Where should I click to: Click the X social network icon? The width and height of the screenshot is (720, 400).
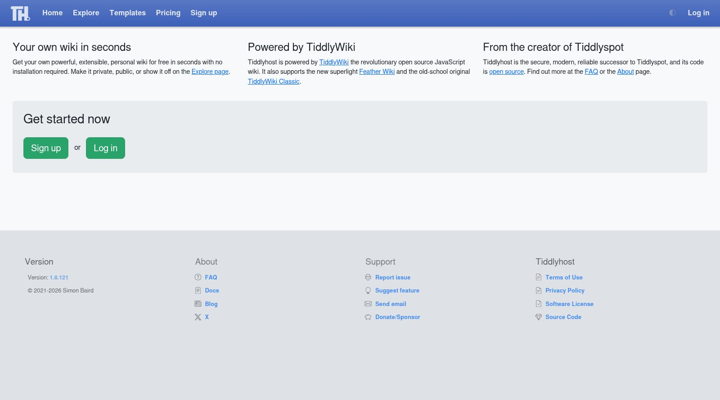click(x=198, y=317)
